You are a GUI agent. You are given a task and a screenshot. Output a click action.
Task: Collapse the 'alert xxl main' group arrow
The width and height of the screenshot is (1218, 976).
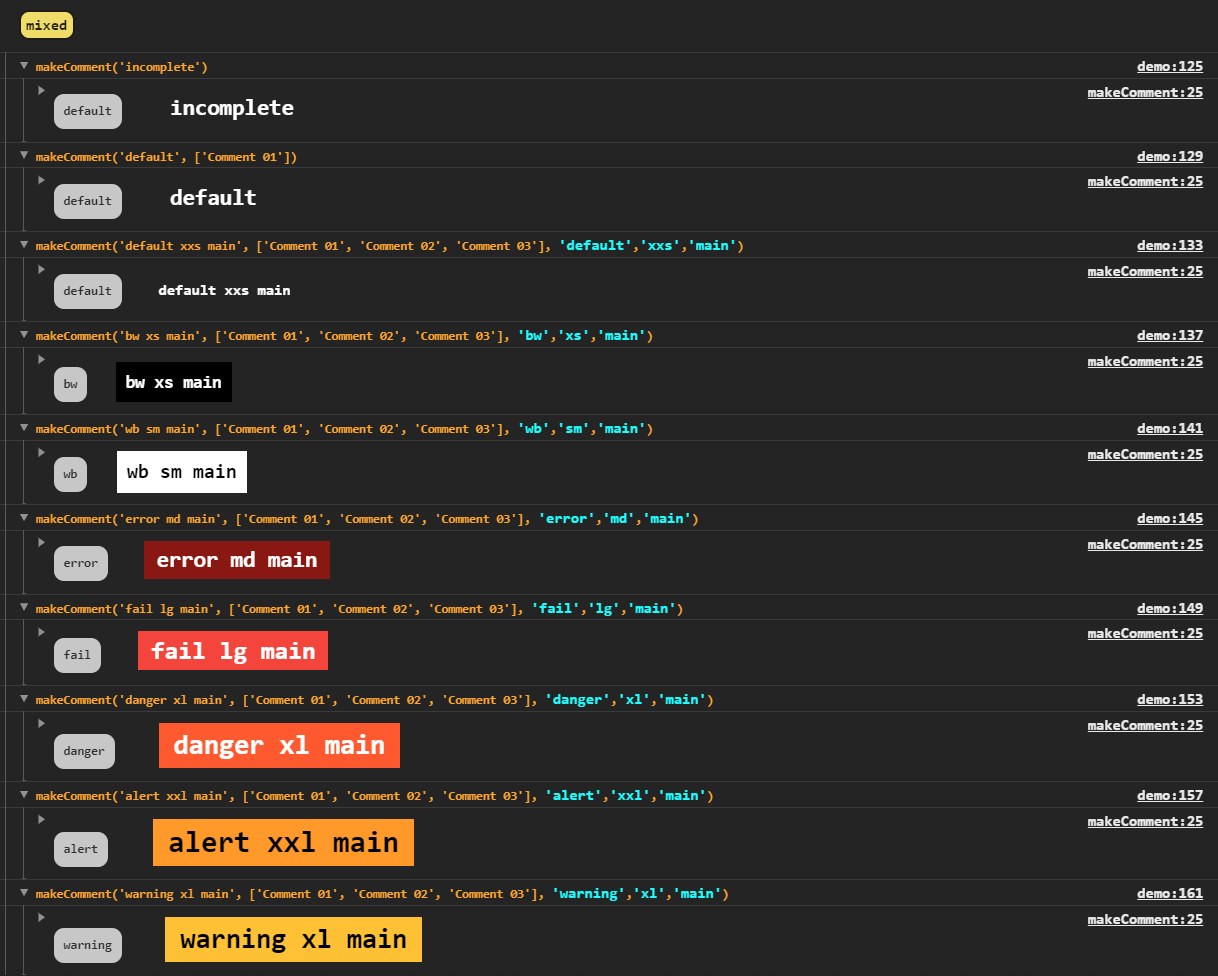[24, 795]
